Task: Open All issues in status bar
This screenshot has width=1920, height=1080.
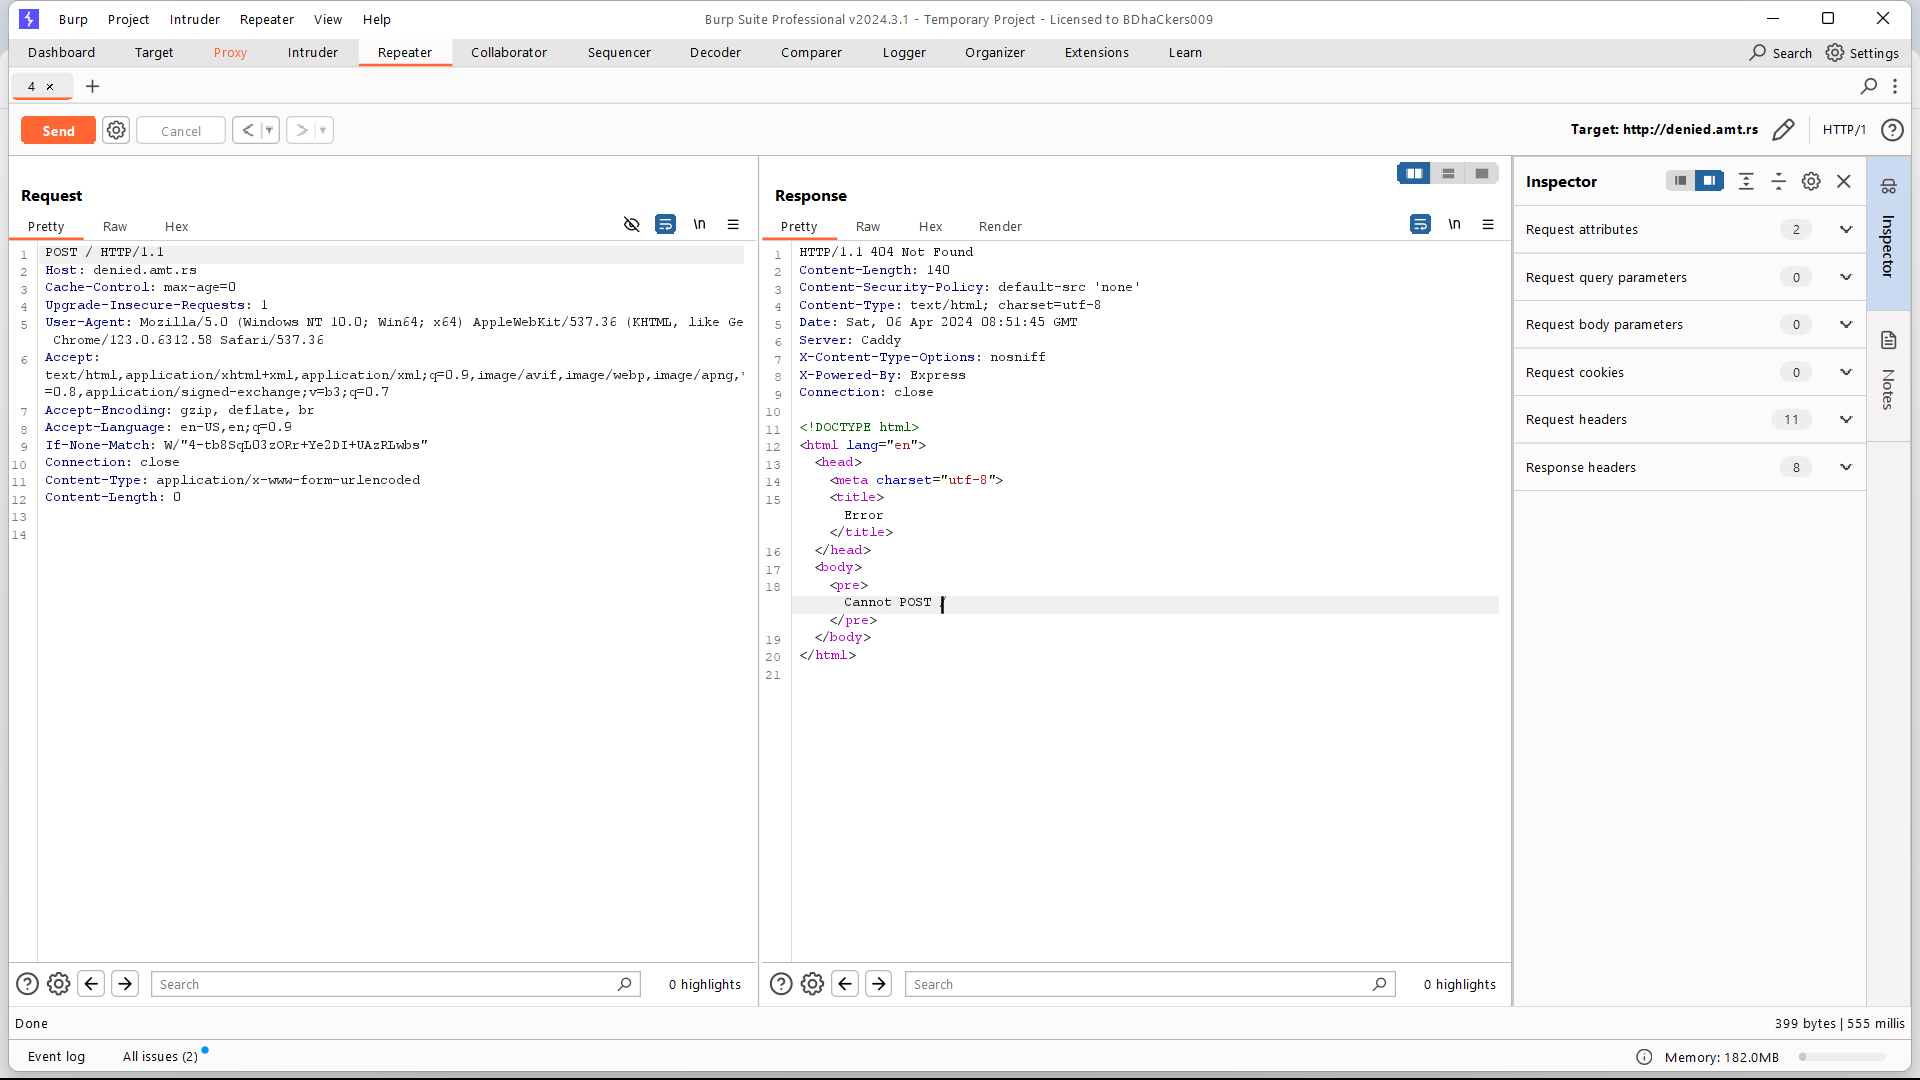Action: pos(160,1056)
